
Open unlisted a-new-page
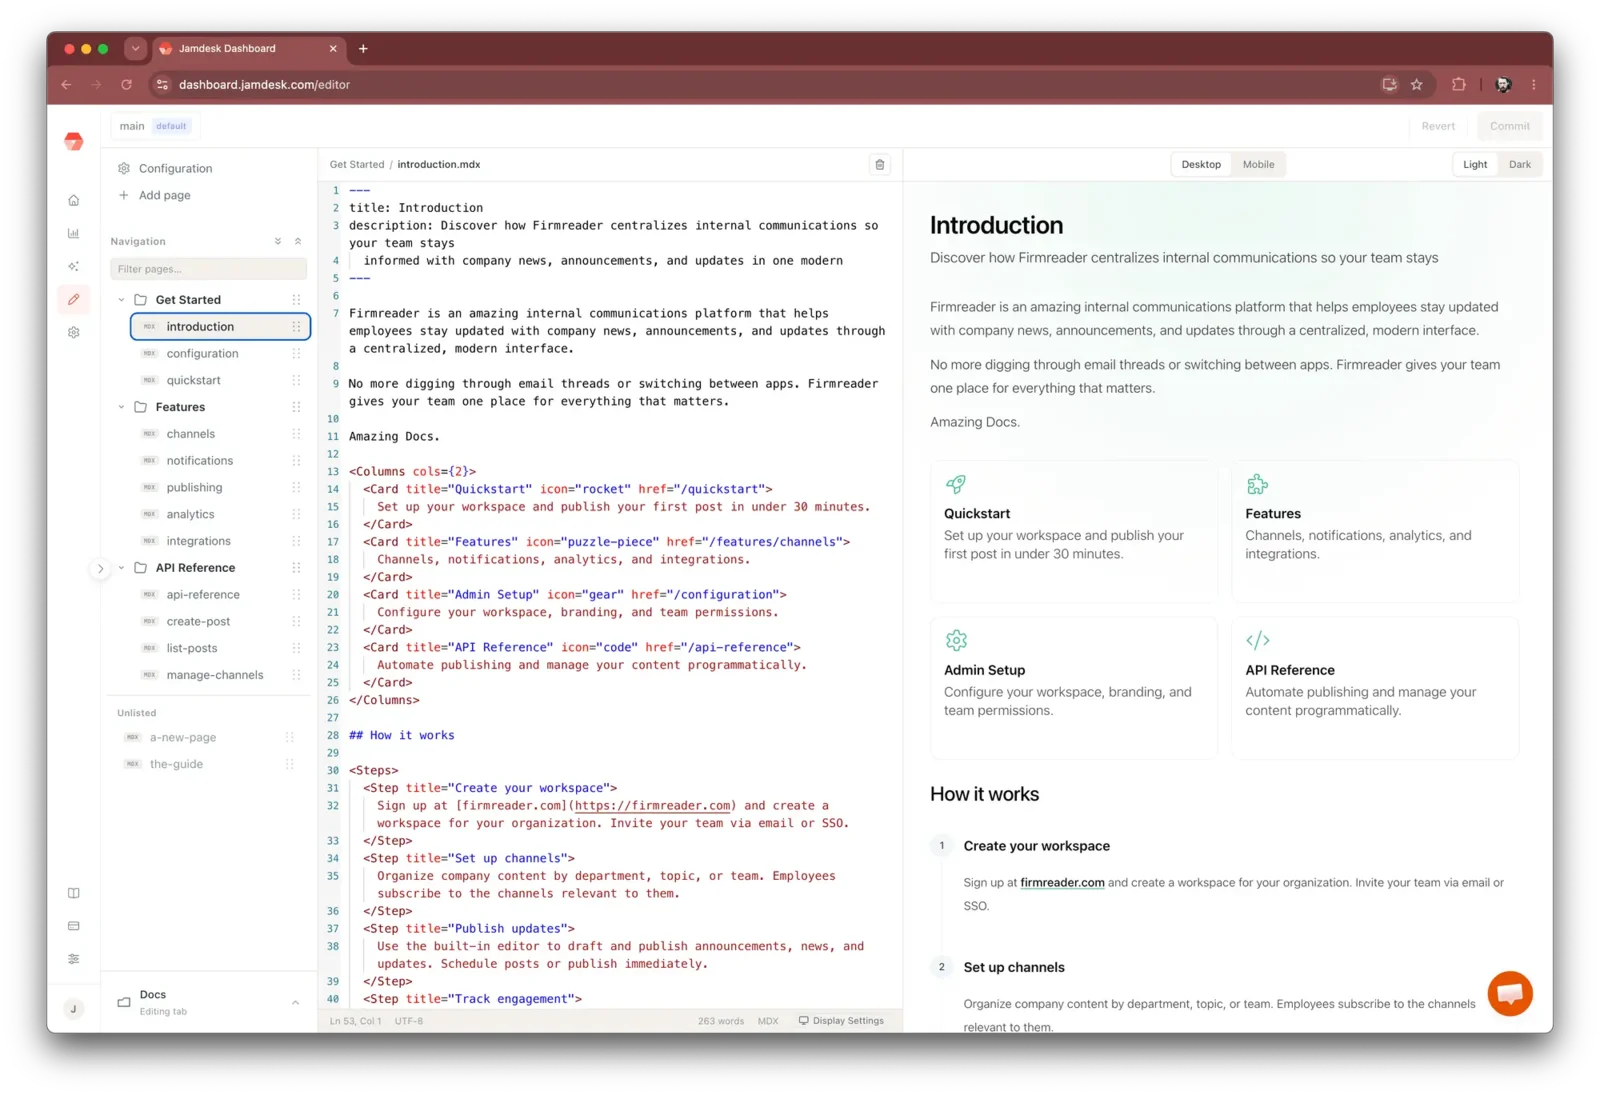(x=208, y=738)
